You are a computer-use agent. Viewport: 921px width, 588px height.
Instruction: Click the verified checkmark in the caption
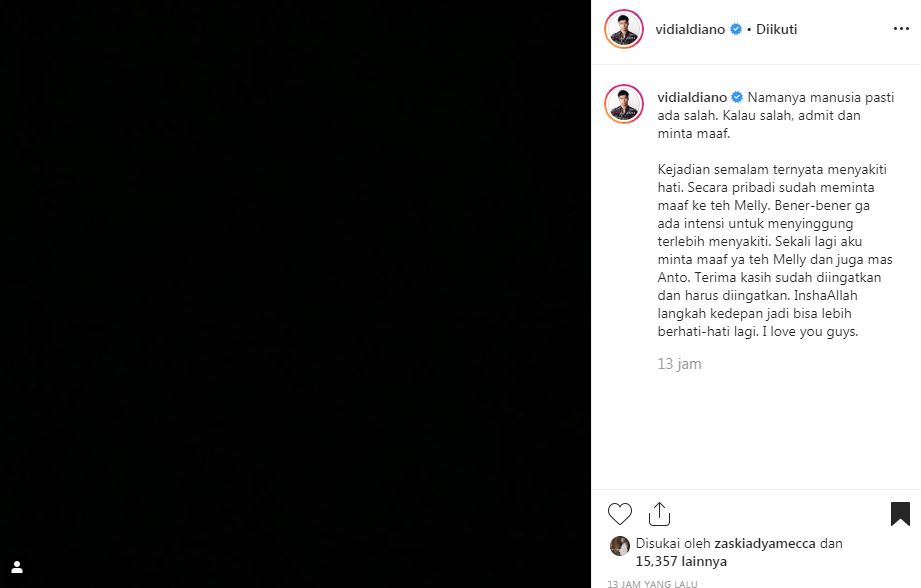(x=737, y=97)
